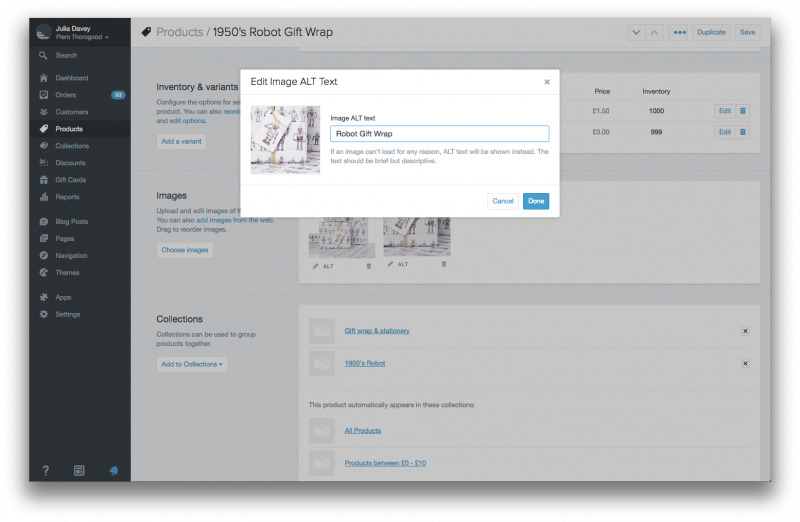Click the Customers people icon
The width and height of the screenshot is (800, 522).
coord(44,112)
